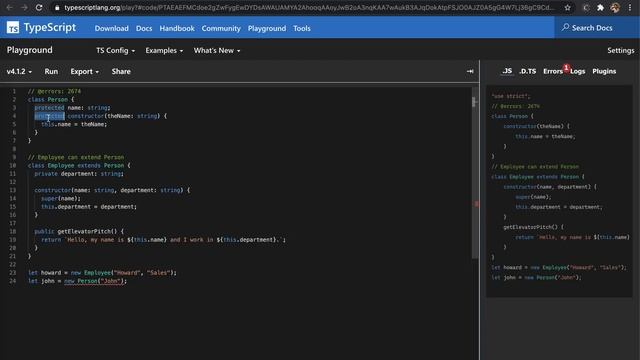This screenshot has height=360, width=640.
Task: Focus the Search Docs input field
Action: pyautogui.click(x=597, y=28)
